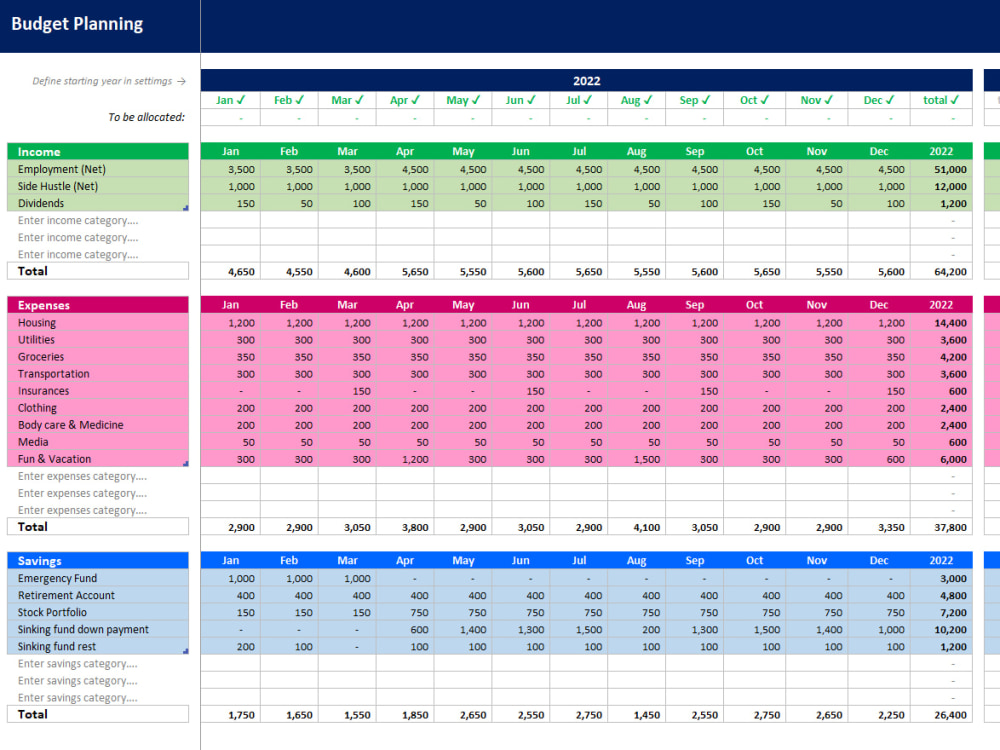Expand the Fun & Vacation corner marker
The image size is (1000, 750).
(x=186, y=463)
